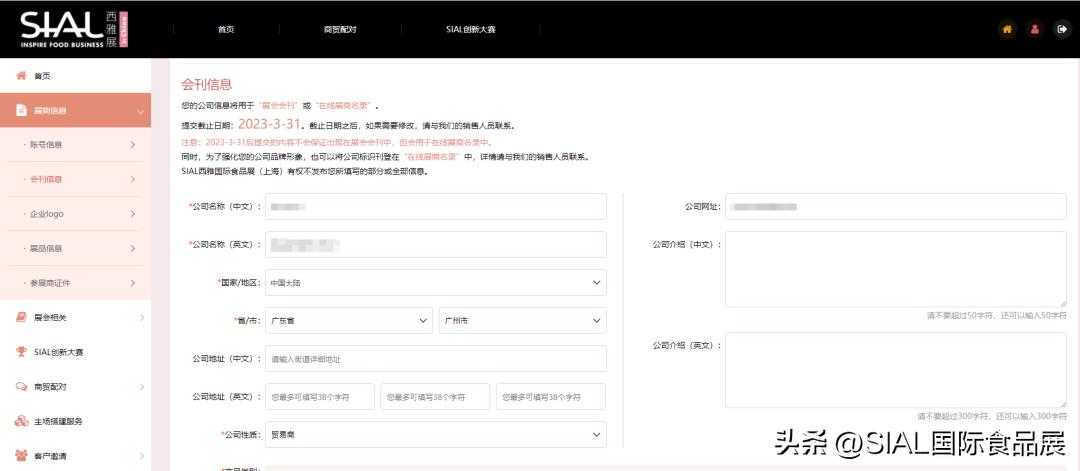Open the province dropdown showing 广东省
Viewport: 1080px width, 471px height.
pyautogui.click(x=349, y=320)
